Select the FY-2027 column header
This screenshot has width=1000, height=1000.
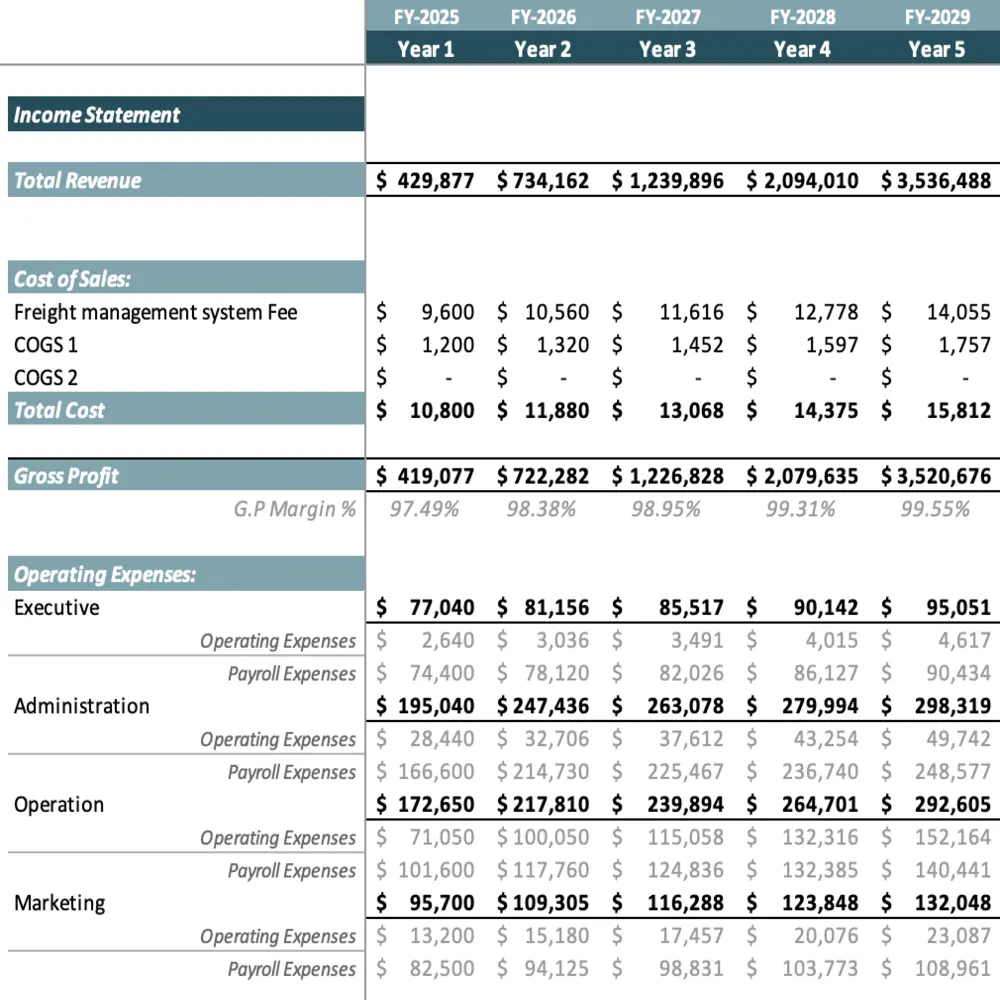click(668, 17)
